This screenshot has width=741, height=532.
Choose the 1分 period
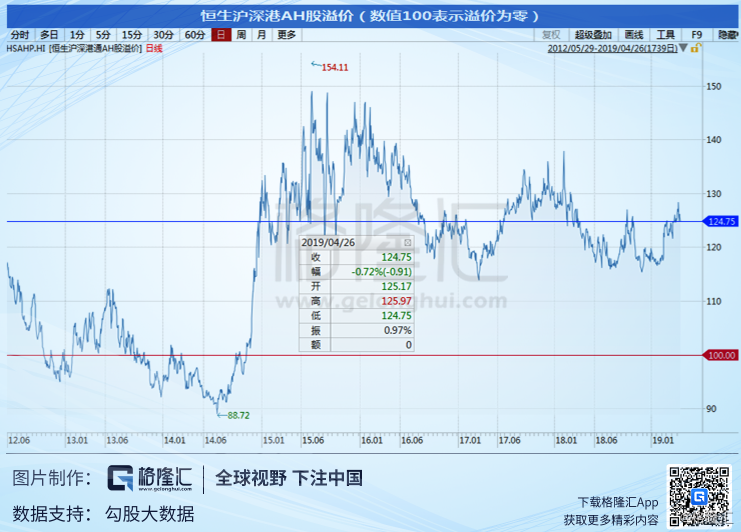click(x=77, y=35)
